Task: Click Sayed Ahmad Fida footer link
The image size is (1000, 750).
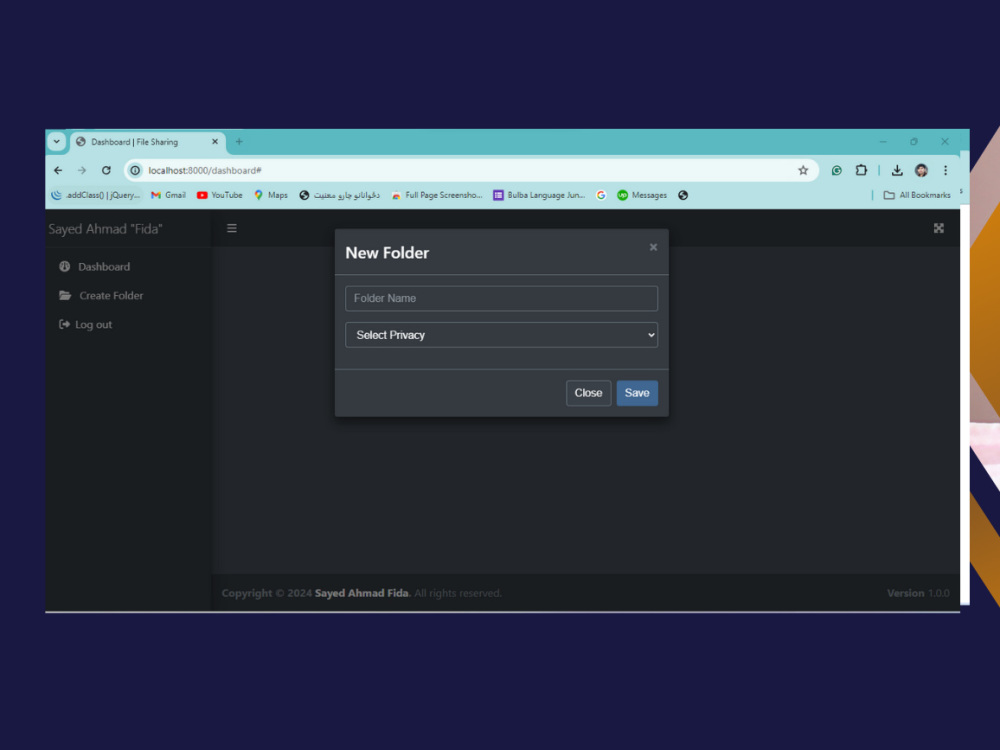Action: [x=362, y=593]
